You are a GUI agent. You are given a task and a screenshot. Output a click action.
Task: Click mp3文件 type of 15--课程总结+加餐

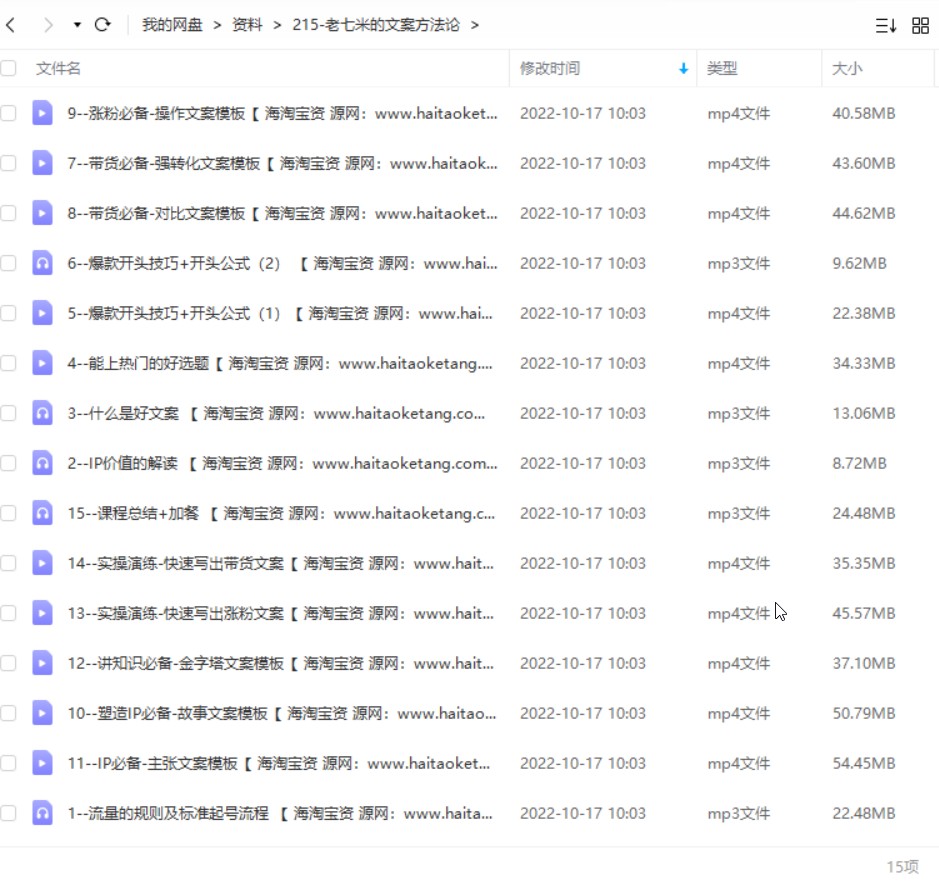[738, 514]
